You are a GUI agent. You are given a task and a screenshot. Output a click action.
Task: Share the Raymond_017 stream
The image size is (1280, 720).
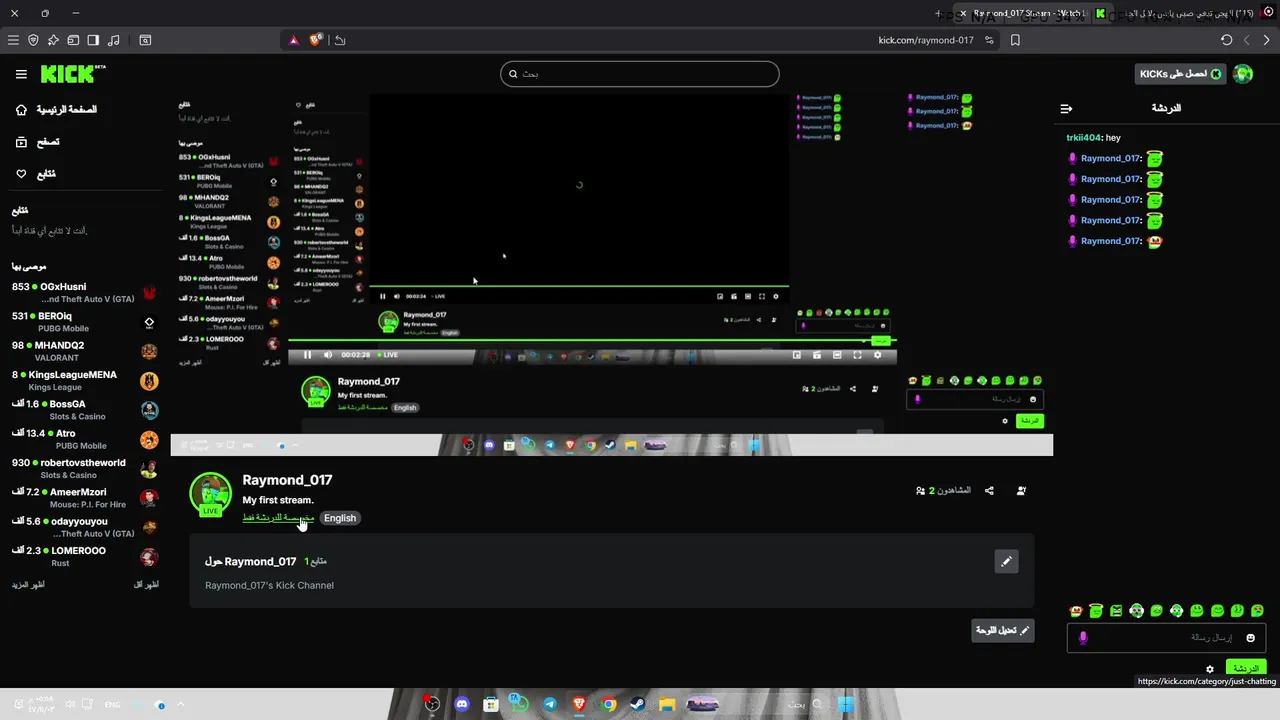989,490
